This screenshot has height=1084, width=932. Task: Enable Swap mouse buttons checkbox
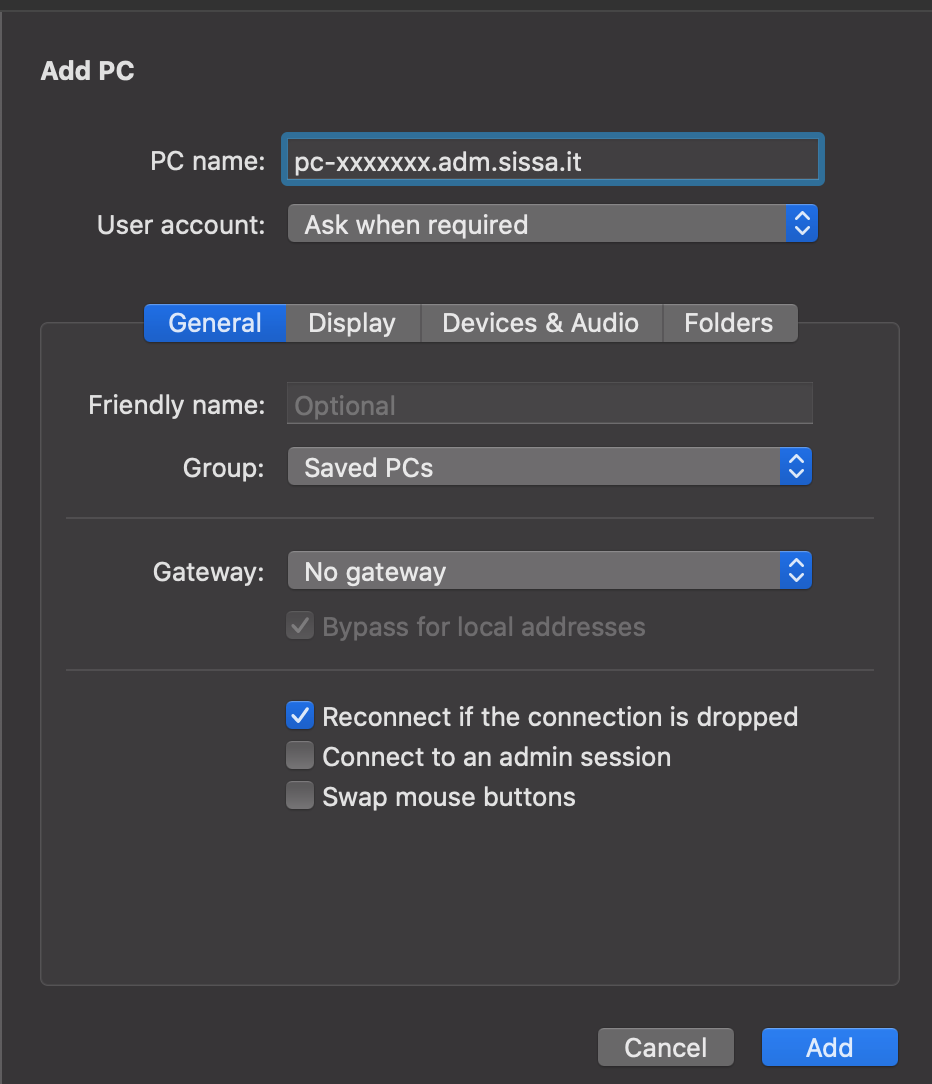300,796
